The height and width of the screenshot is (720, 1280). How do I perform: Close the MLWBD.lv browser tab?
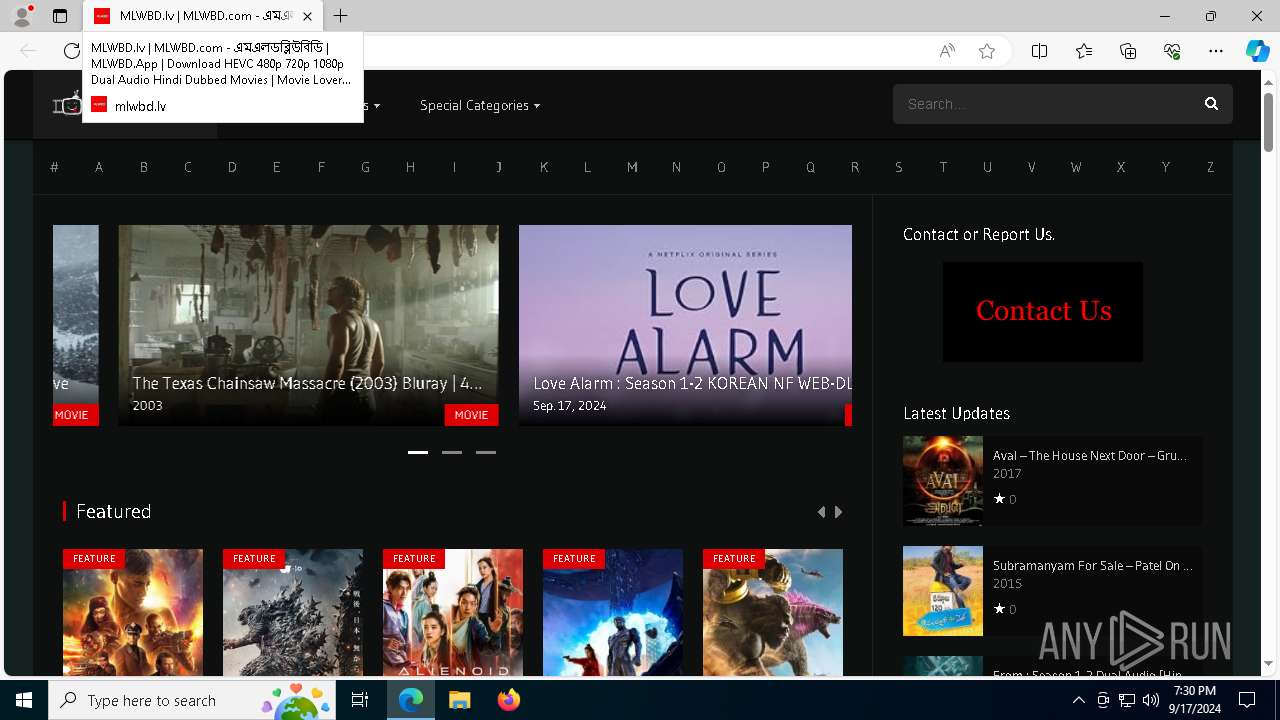(307, 16)
